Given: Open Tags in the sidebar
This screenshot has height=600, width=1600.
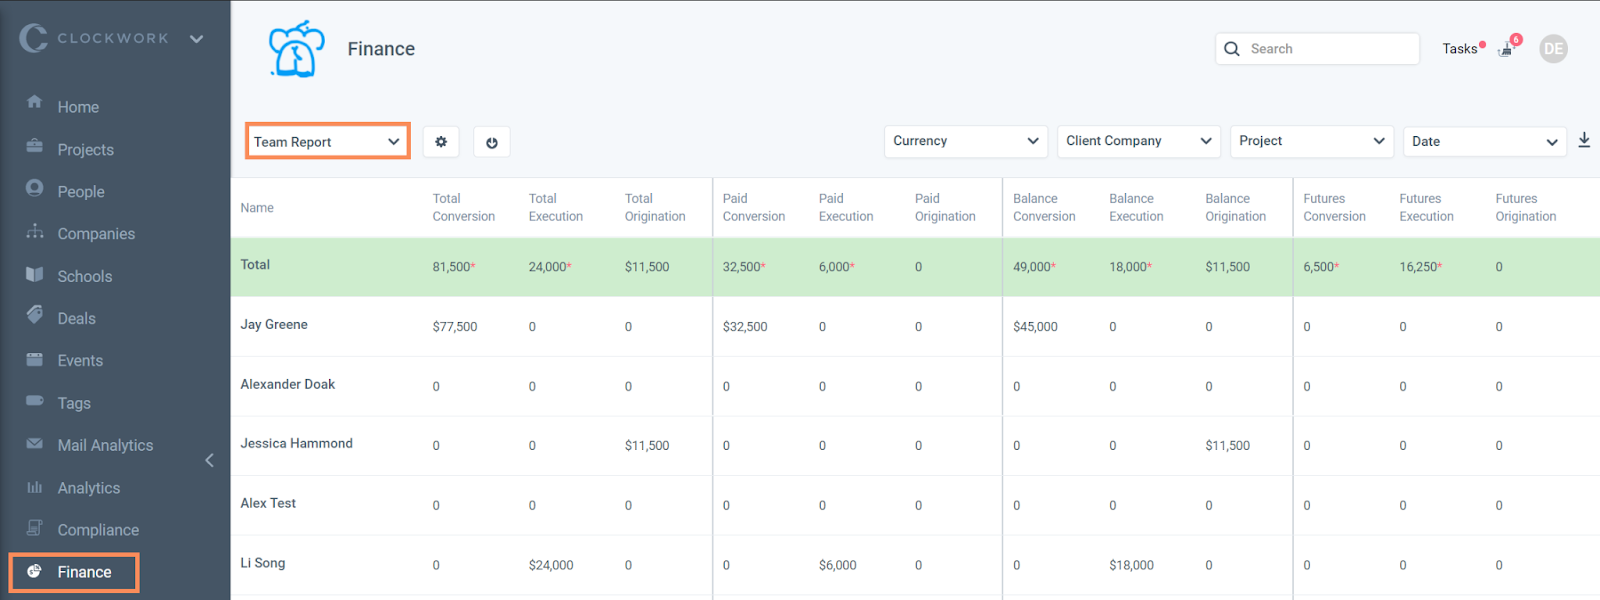Looking at the screenshot, I should [x=74, y=404].
